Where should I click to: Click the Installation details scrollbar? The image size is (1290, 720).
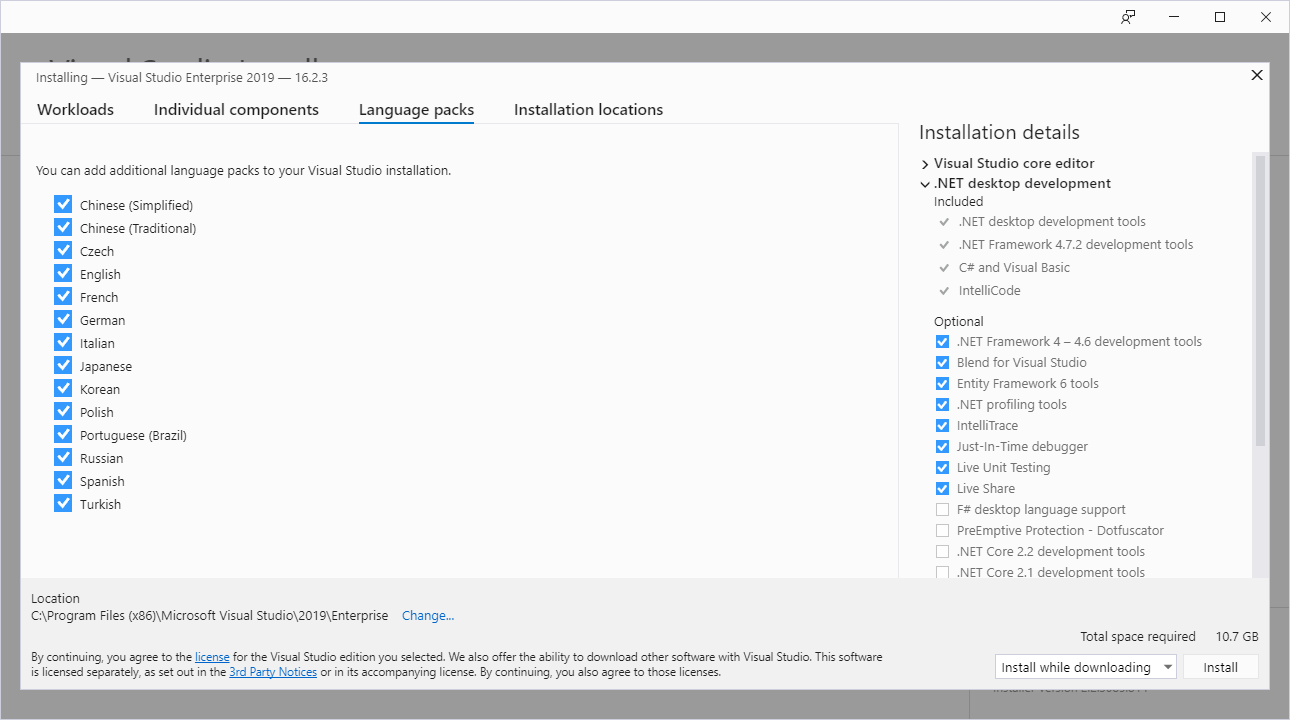pos(1260,300)
